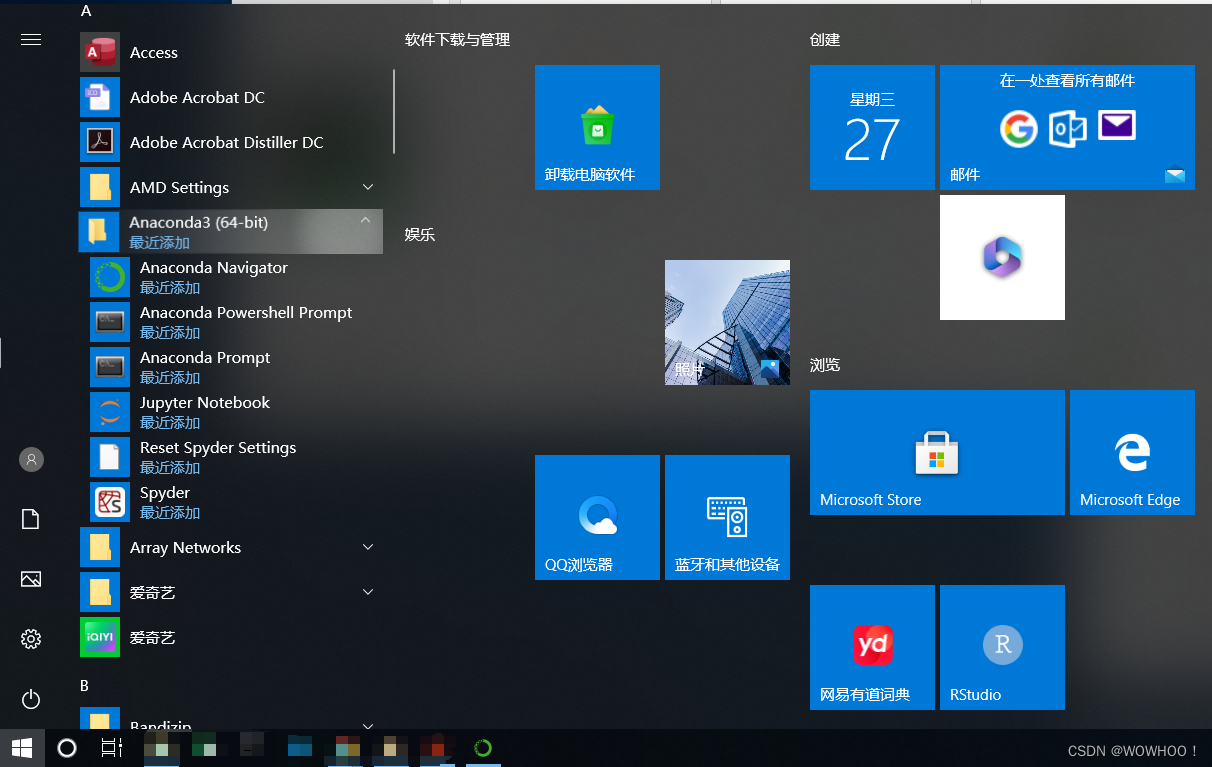Image resolution: width=1212 pixels, height=767 pixels.
Task: Click the 软件下载与管理 group title
Action: 457,40
